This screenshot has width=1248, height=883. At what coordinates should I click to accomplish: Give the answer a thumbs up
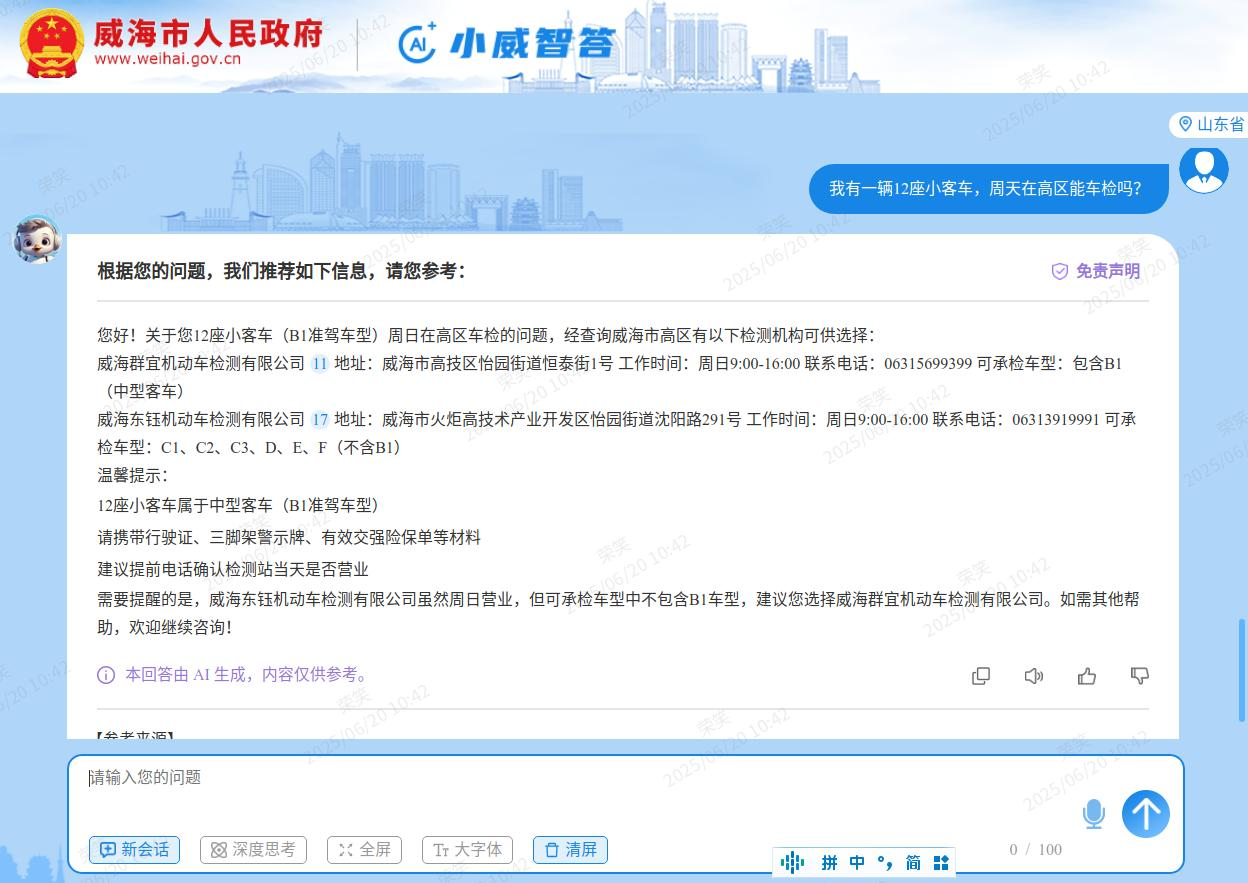coord(1087,676)
